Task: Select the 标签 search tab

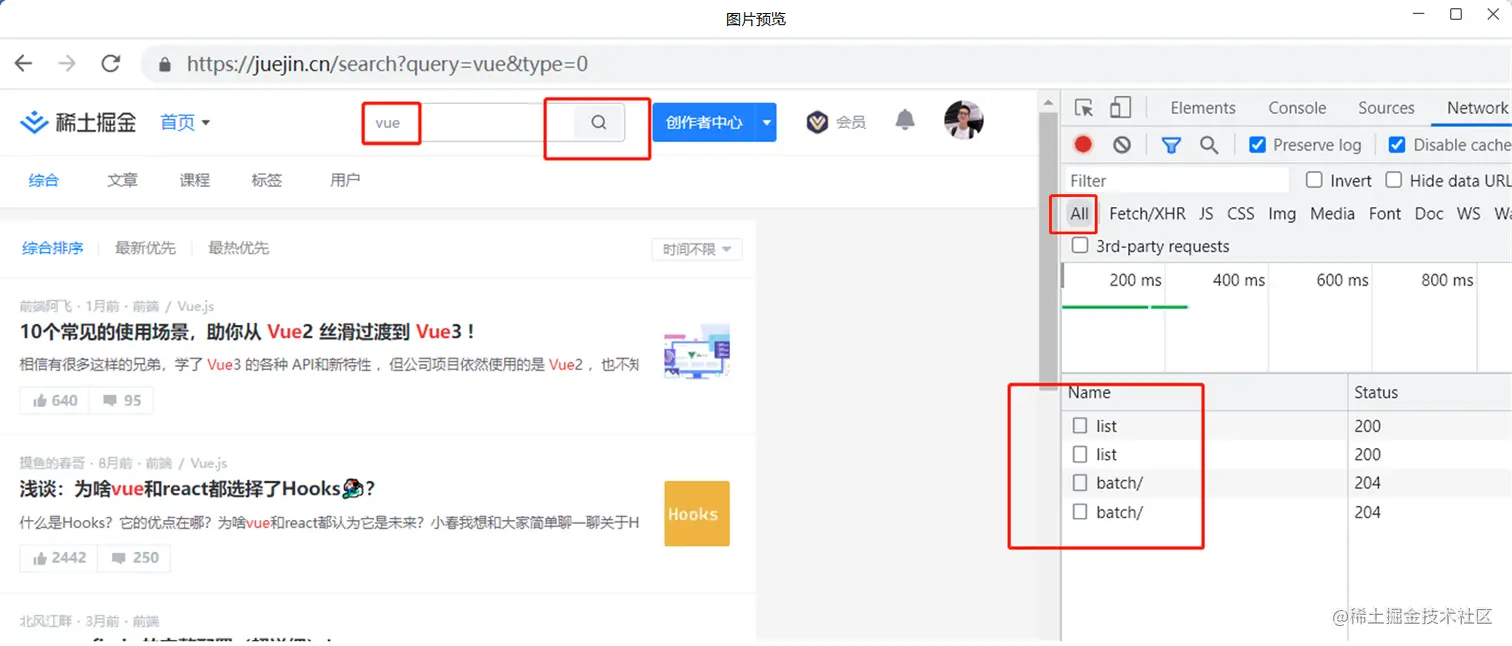Action: click(267, 180)
